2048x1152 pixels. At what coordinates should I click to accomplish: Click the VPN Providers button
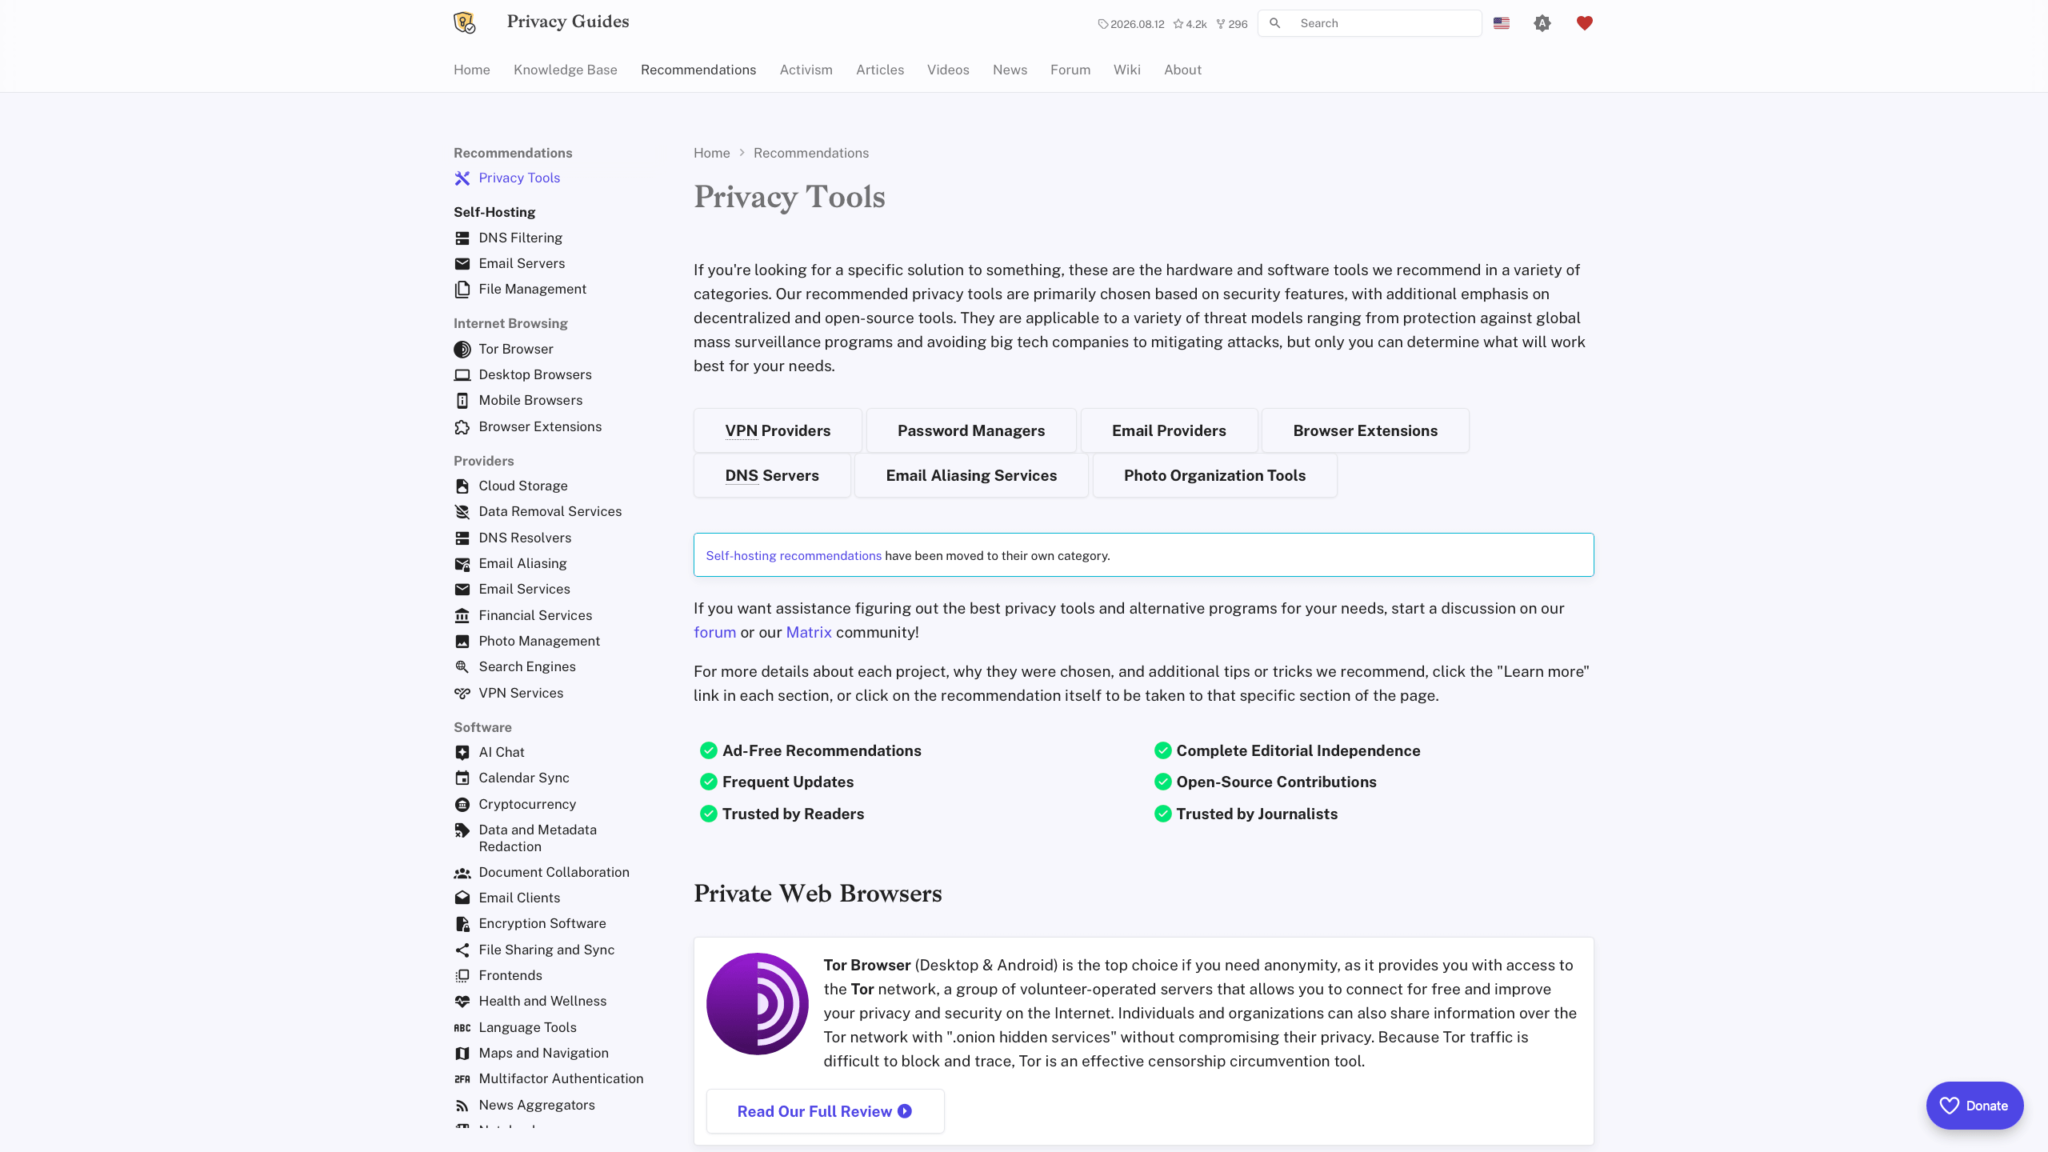click(x=778, y=431)
